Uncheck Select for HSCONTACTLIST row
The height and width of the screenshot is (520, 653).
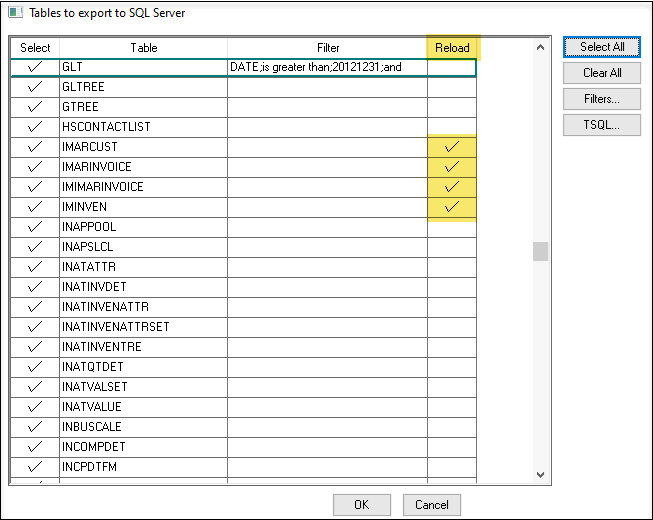click(35, 127)
